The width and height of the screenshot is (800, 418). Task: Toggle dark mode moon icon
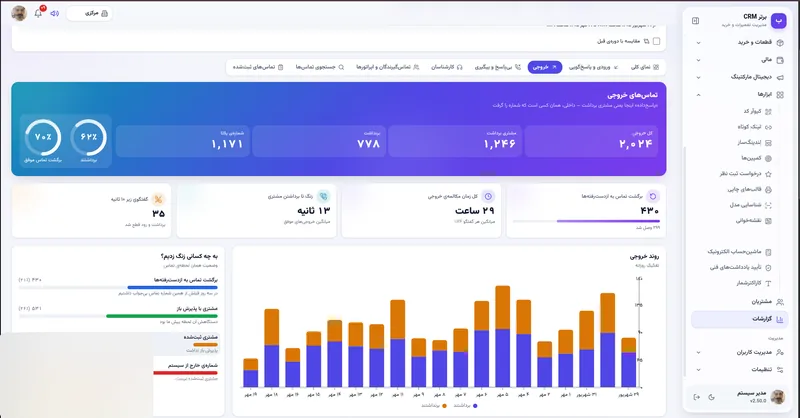[712, 397]
